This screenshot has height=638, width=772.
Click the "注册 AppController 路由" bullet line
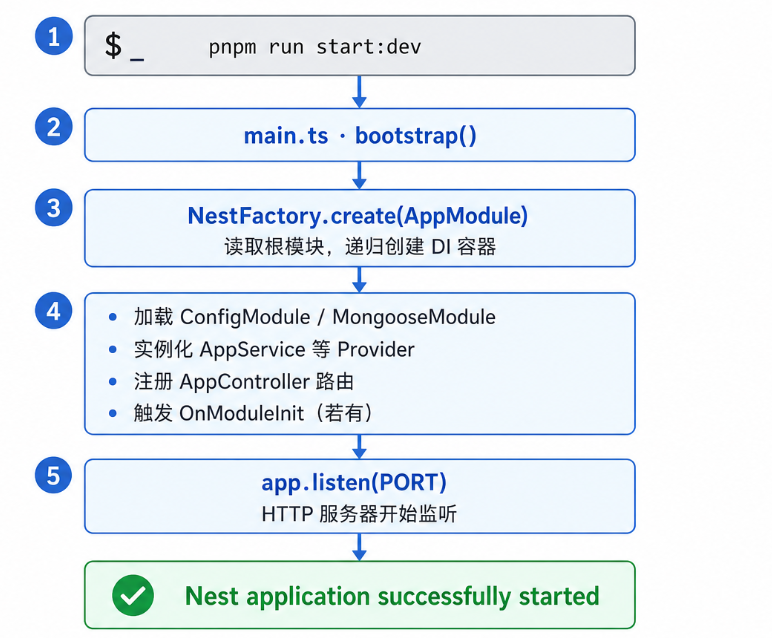(x=244, y=381)
